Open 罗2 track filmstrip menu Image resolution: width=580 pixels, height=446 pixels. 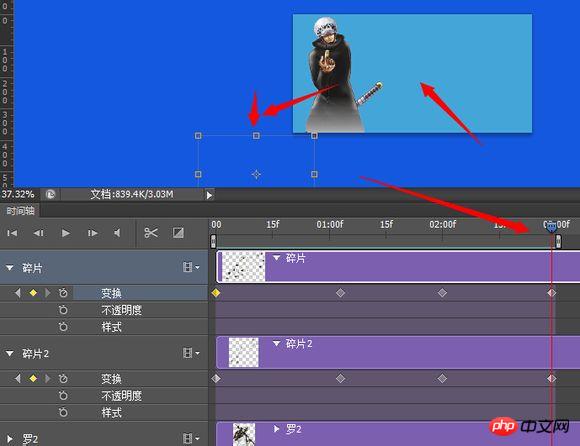click(191, 439)
